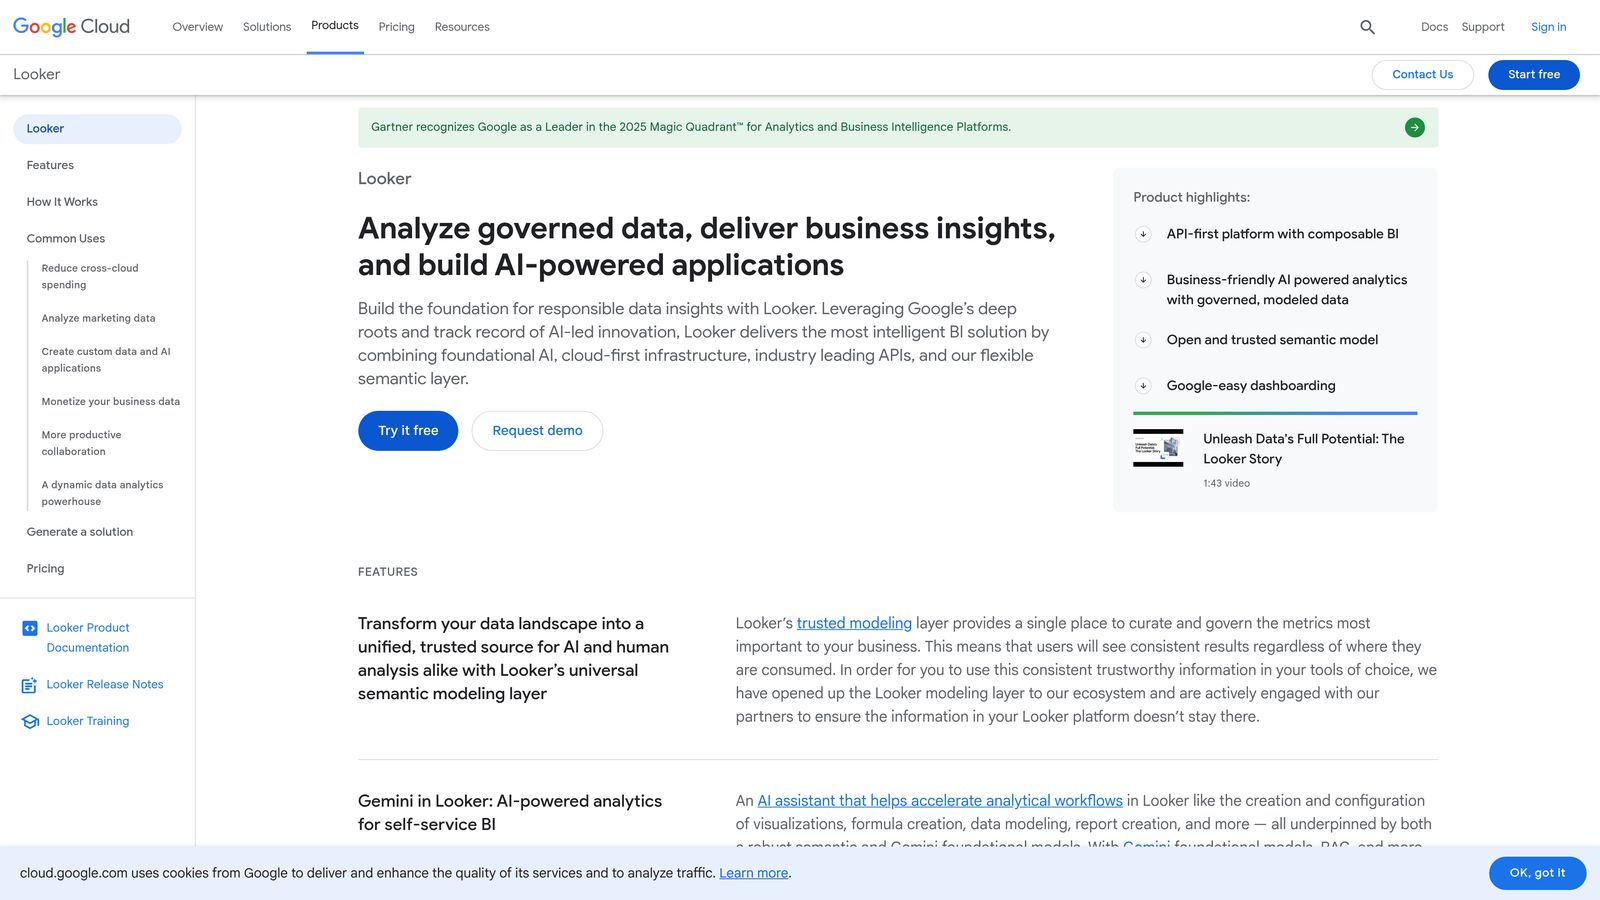
Task: Open the Support link
Action: pyautogui.click(x=1482, y=27)
